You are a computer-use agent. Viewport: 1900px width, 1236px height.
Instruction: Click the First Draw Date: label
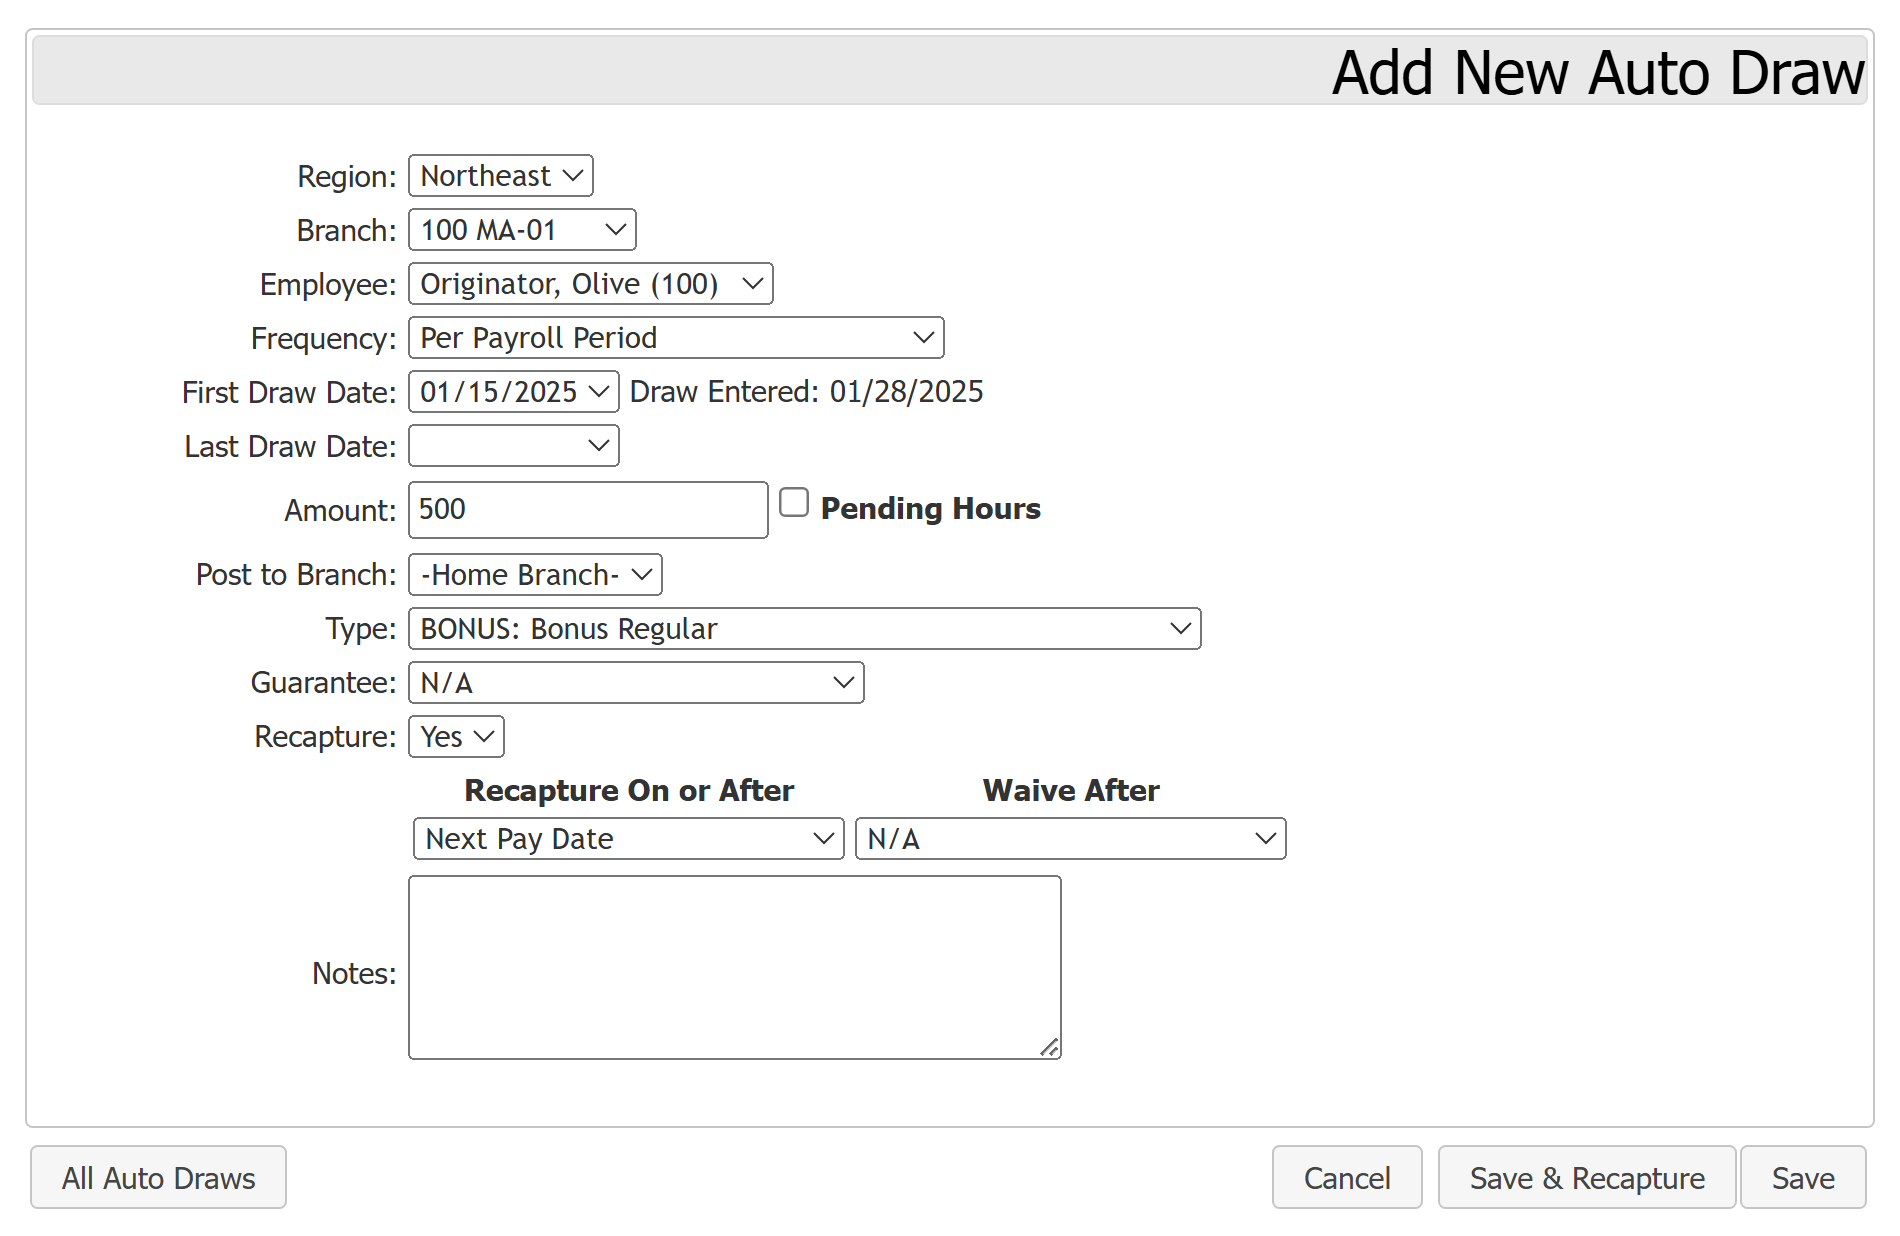coord(289,393)
